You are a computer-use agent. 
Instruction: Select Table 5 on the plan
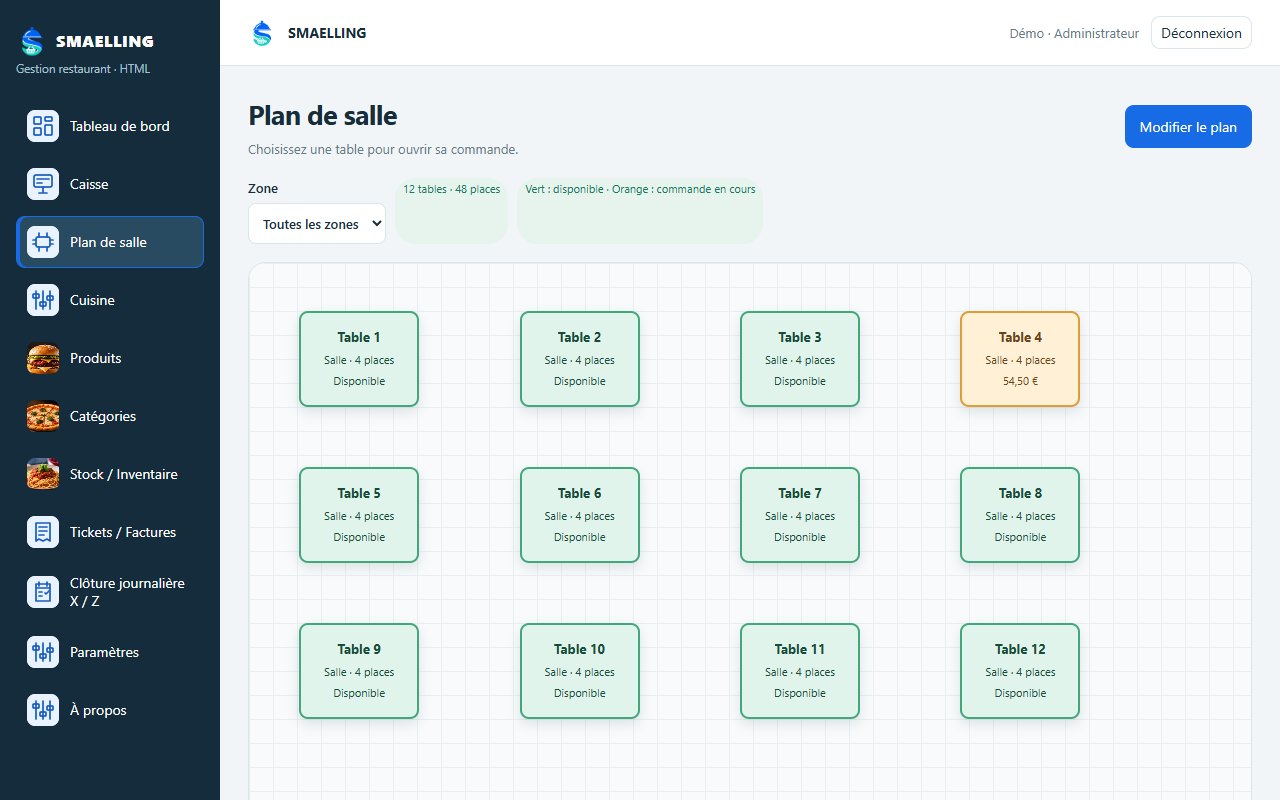click(359, 515)
